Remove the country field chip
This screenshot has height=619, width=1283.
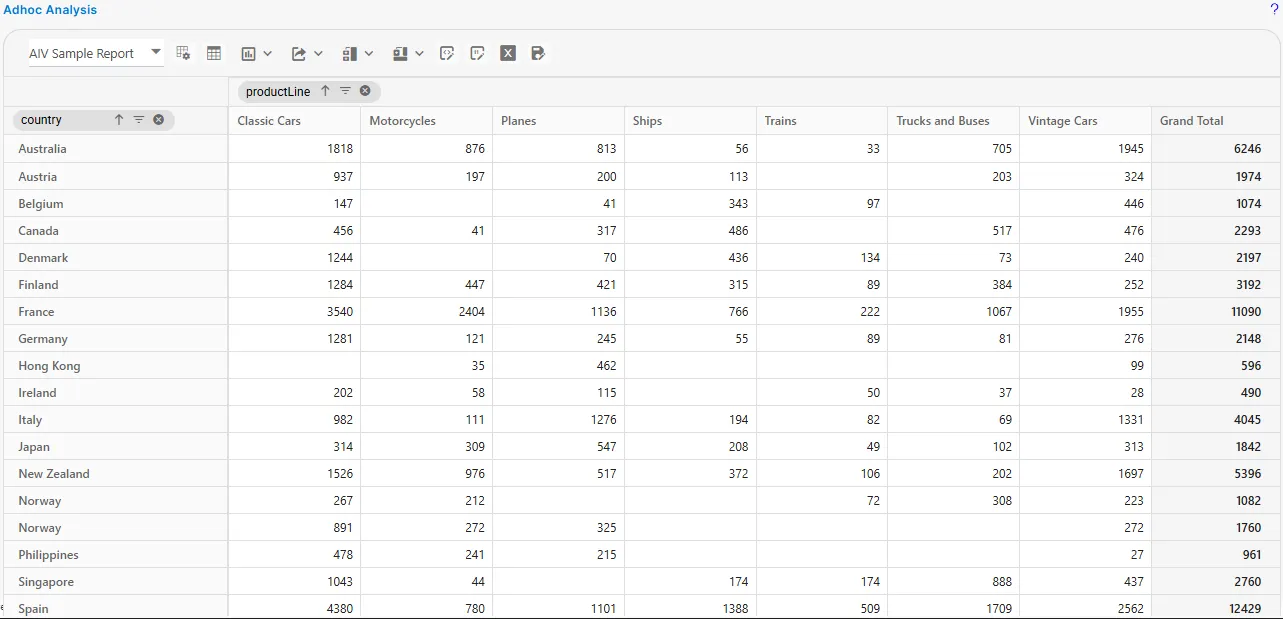pyautogui.click(x=158, y=120)
